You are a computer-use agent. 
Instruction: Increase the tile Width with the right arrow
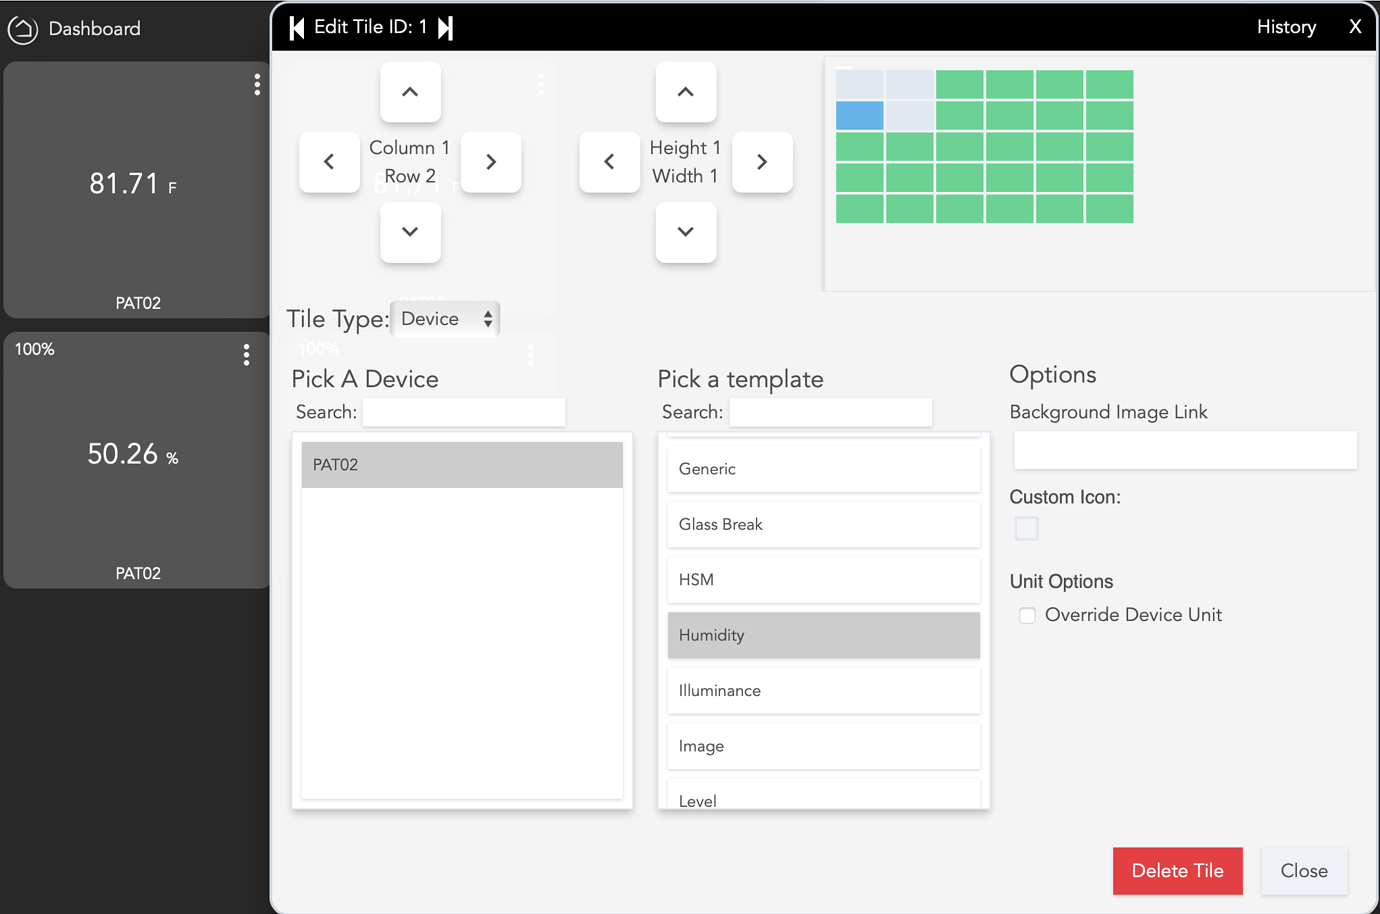(x=762, y=162)
